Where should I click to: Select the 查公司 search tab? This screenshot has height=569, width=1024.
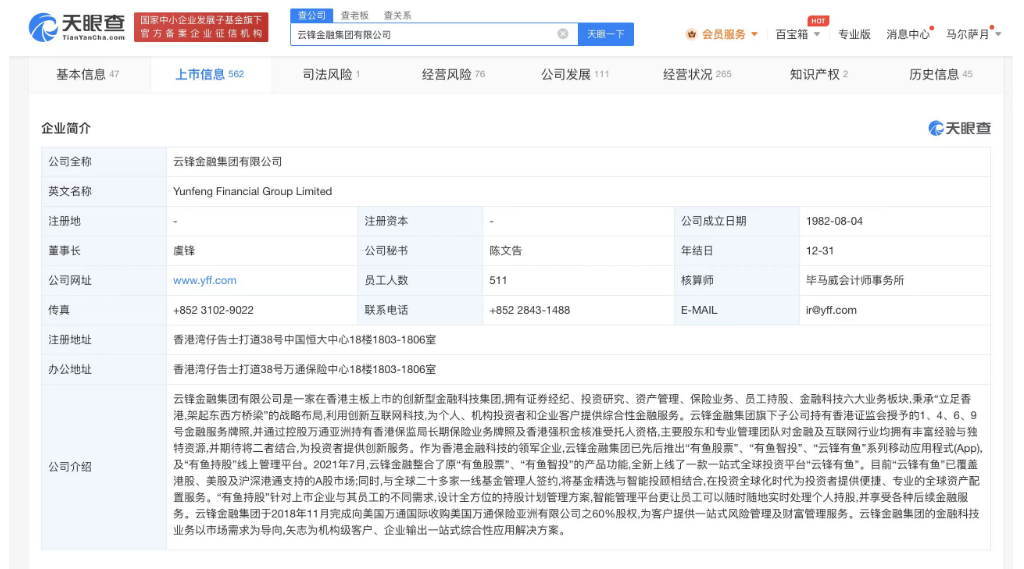[312, 15]
